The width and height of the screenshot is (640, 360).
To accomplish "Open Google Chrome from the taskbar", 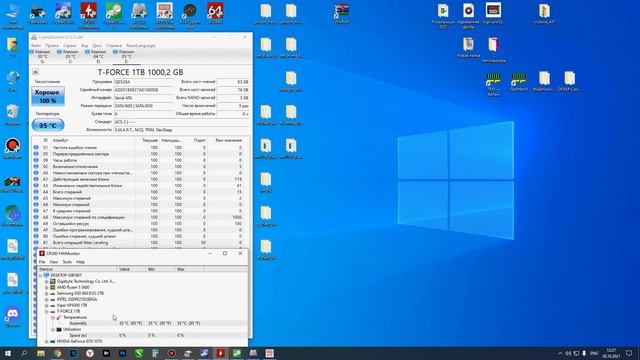I will coord(57,353).
